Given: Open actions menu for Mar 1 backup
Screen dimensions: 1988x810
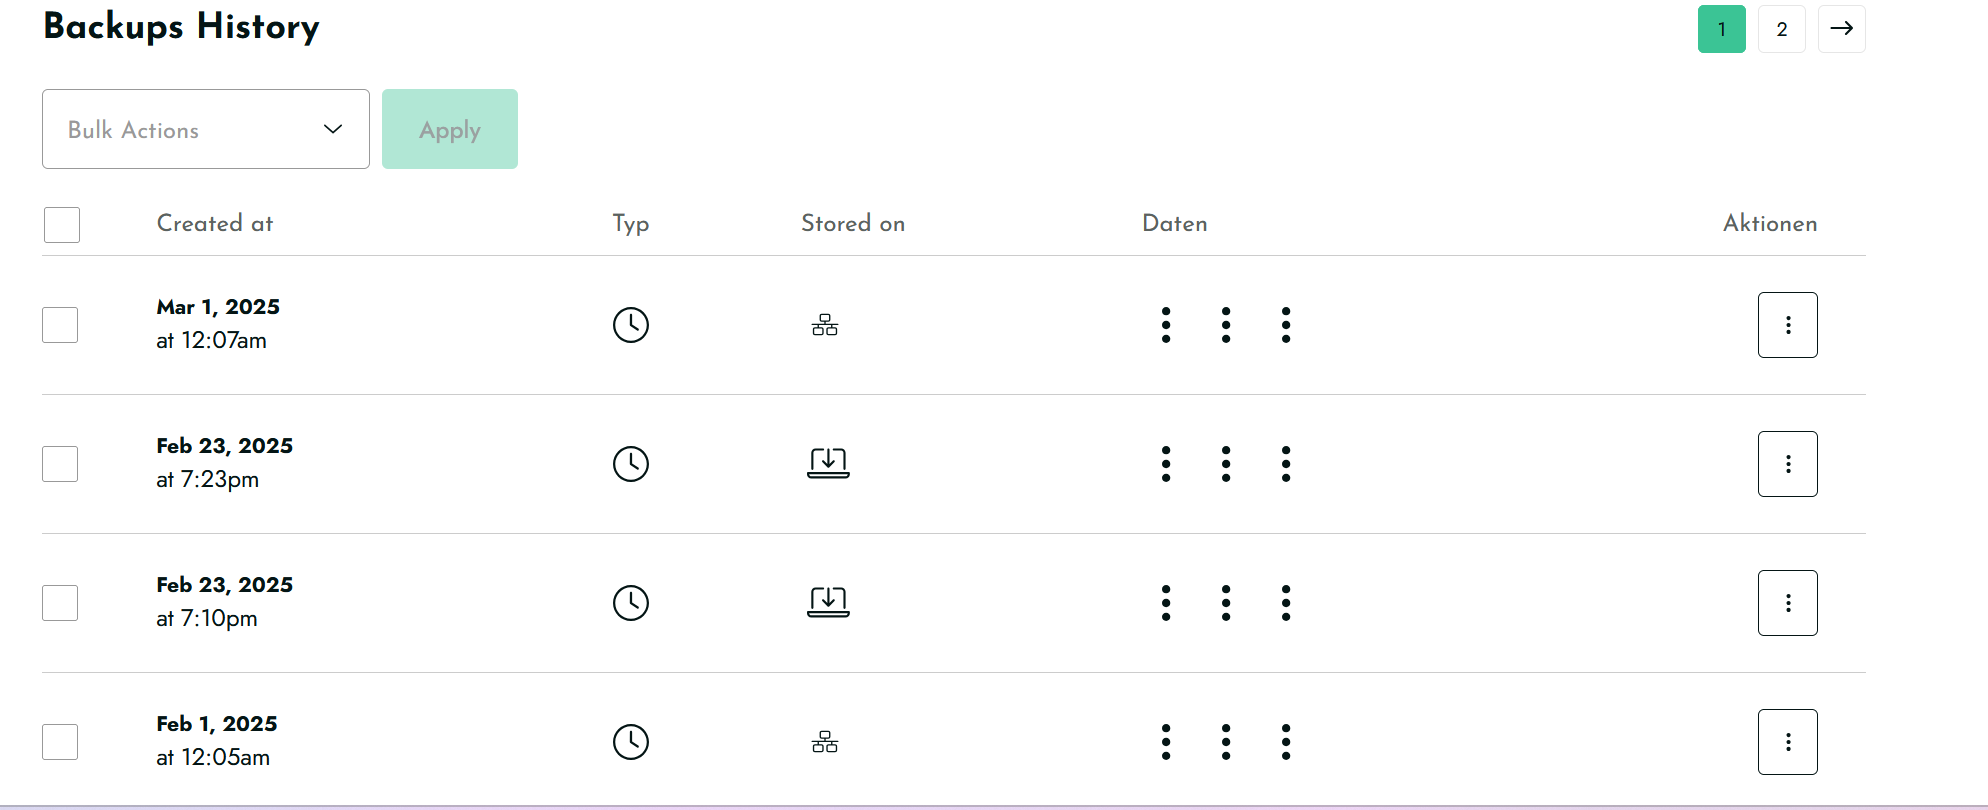Looking at the screenshot, I should (1788, 325).
